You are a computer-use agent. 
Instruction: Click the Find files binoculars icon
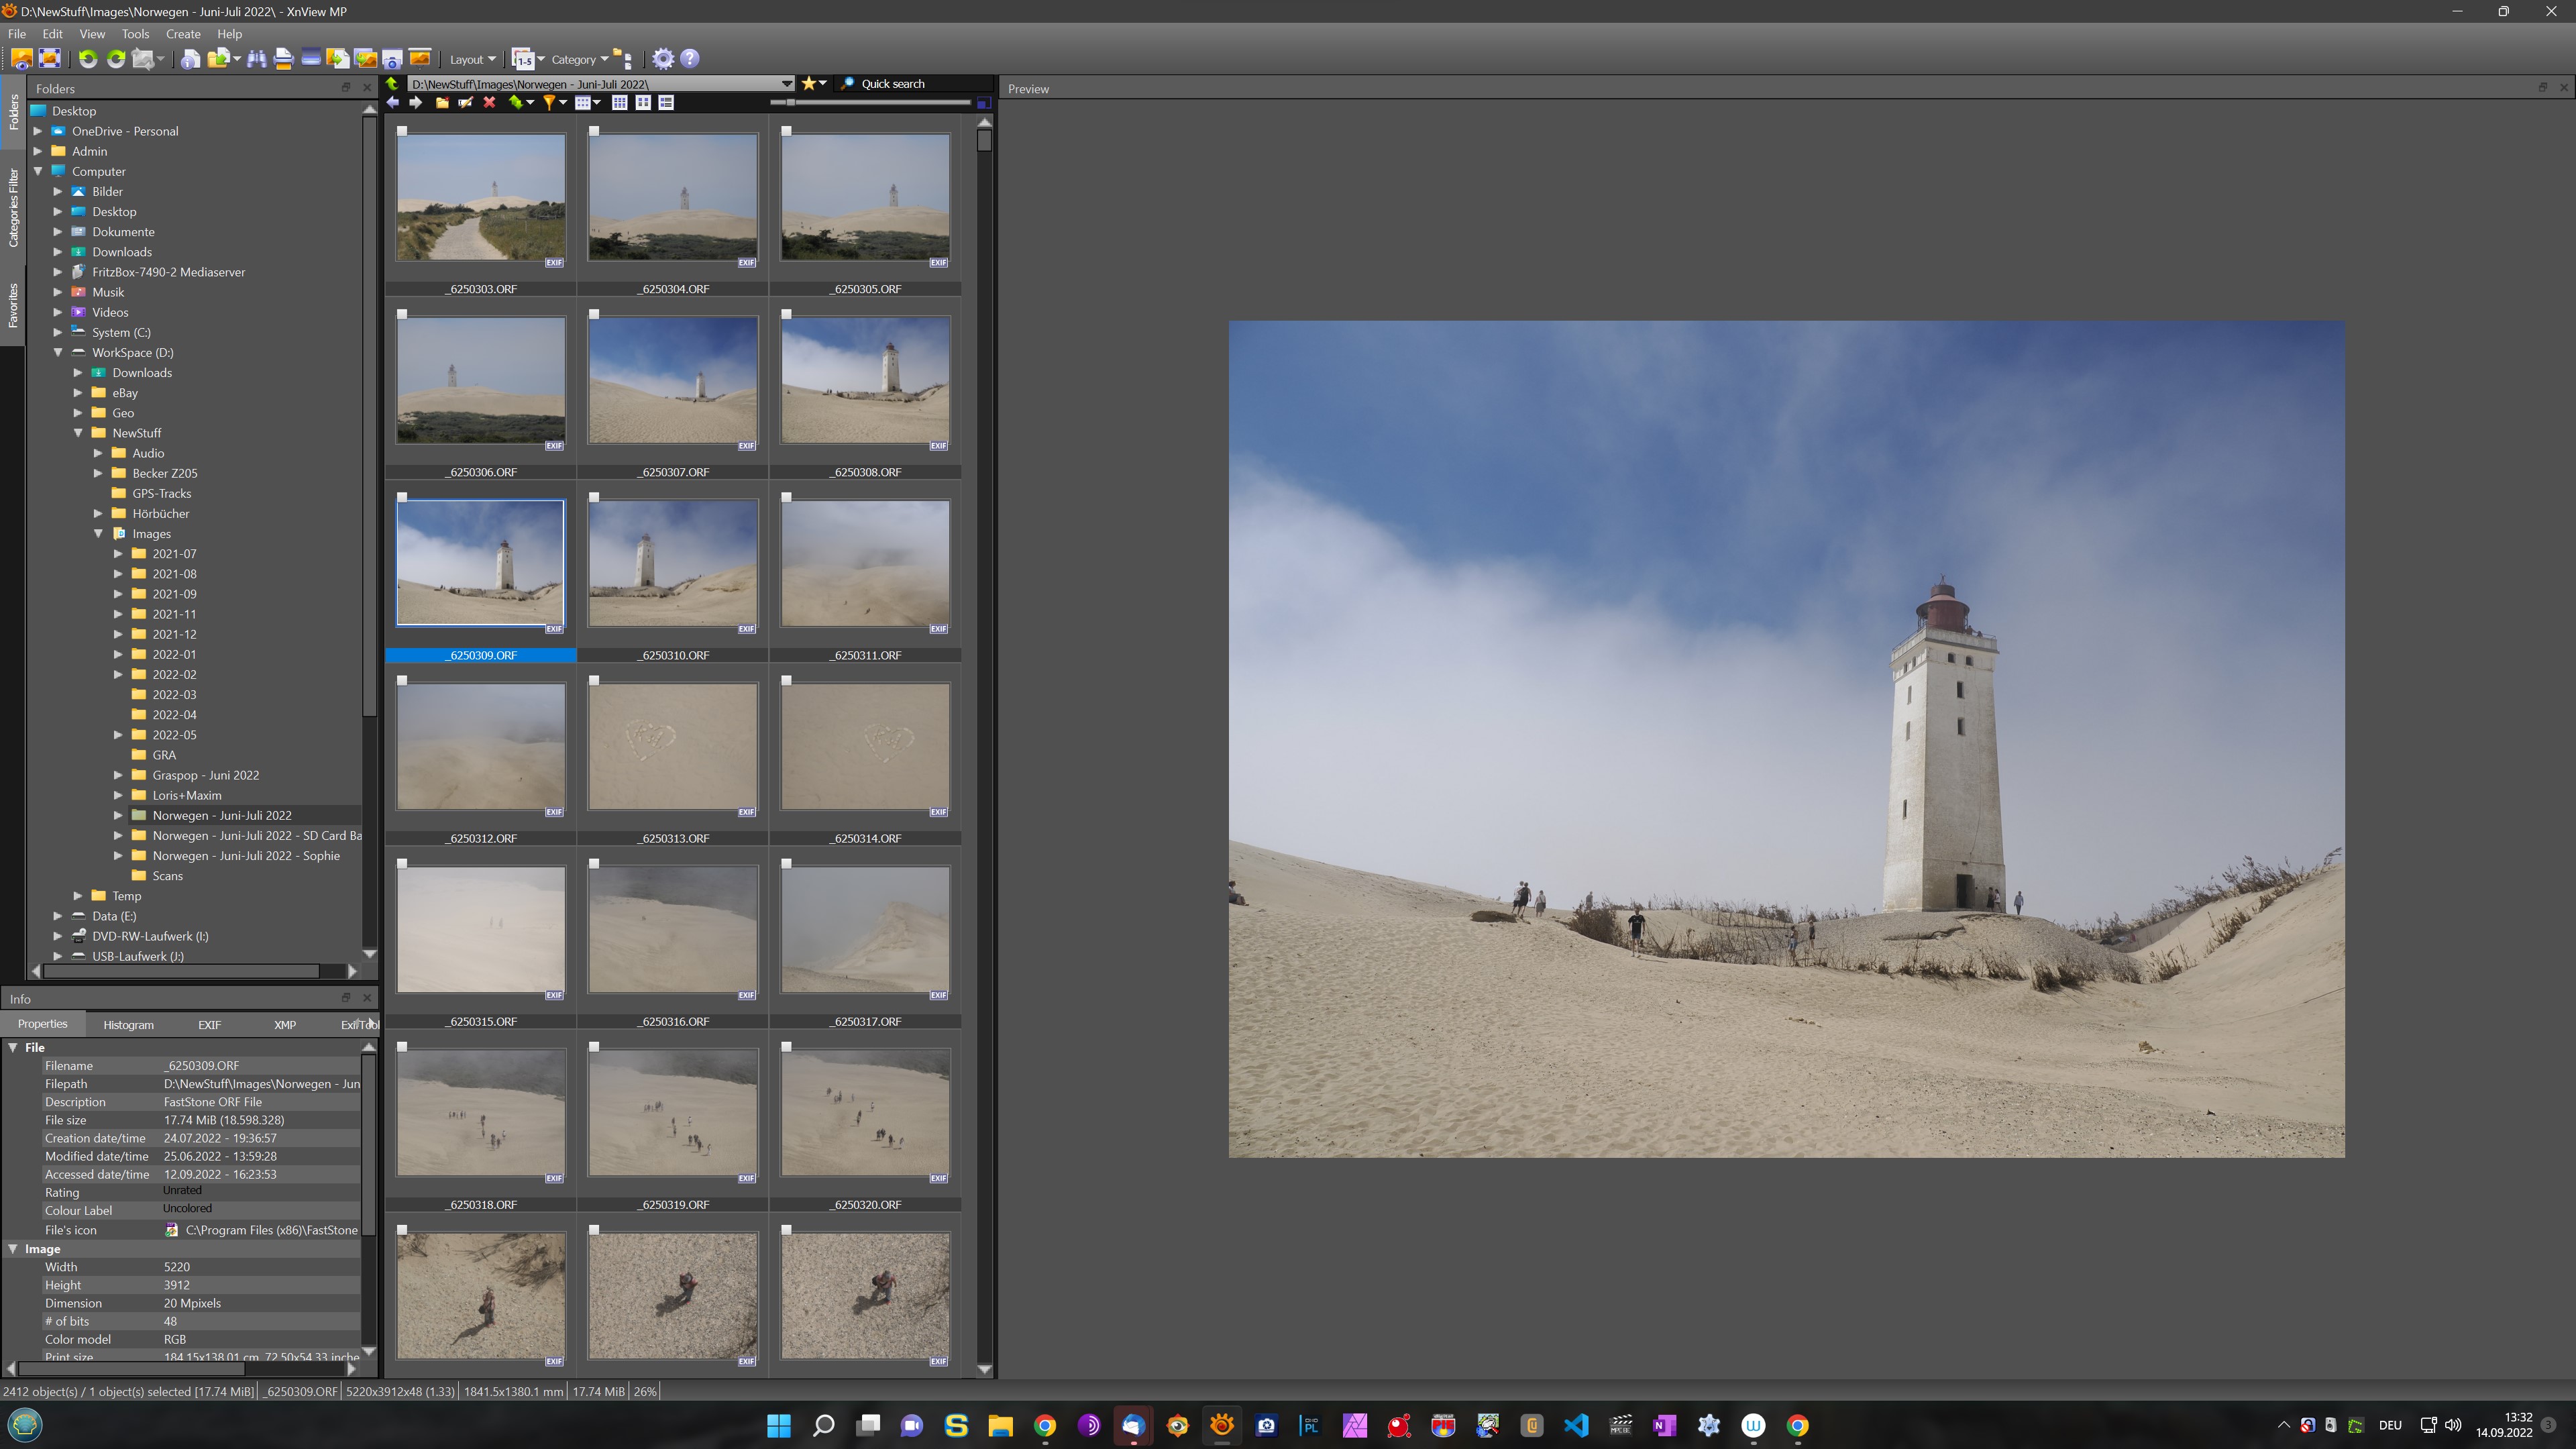(x=256, y=59)
